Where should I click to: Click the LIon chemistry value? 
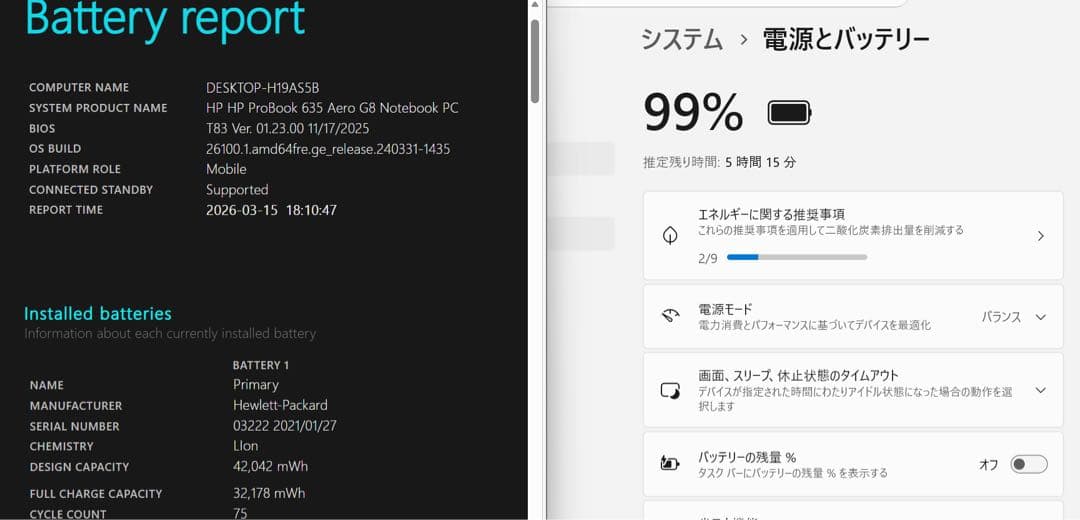point(246,446)
